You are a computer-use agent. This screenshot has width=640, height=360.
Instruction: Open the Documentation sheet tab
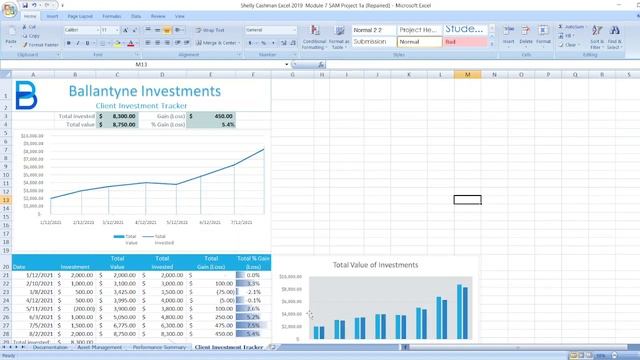[x=50, y=347]
